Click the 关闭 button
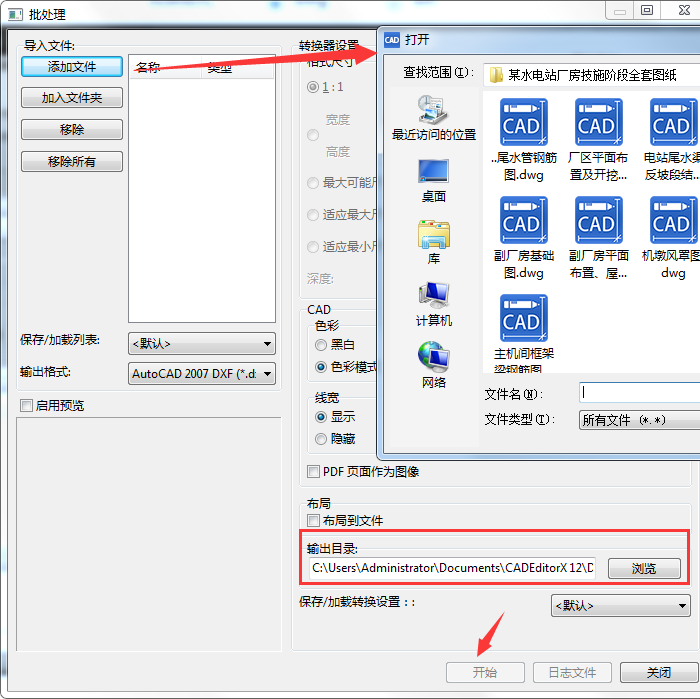Image resolution: width=700 pixels, height=699 pixels. pos(658,672)
